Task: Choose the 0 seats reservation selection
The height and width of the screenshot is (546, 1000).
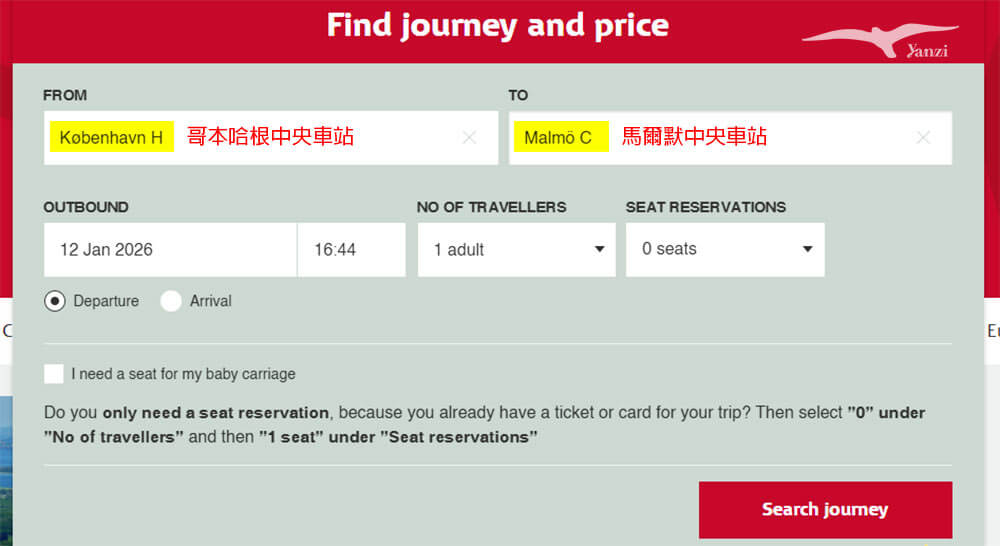Action: (x=725, y=249)
